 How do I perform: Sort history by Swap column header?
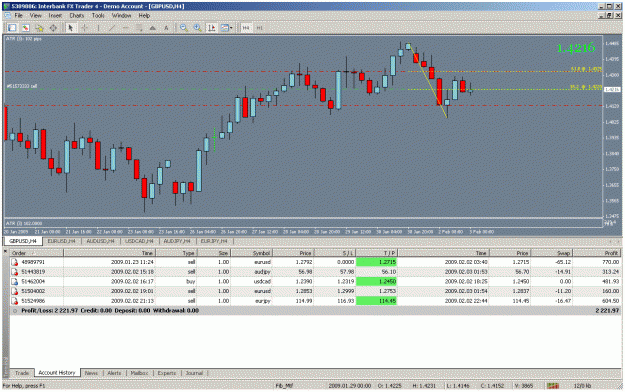(x=552, y=253)
